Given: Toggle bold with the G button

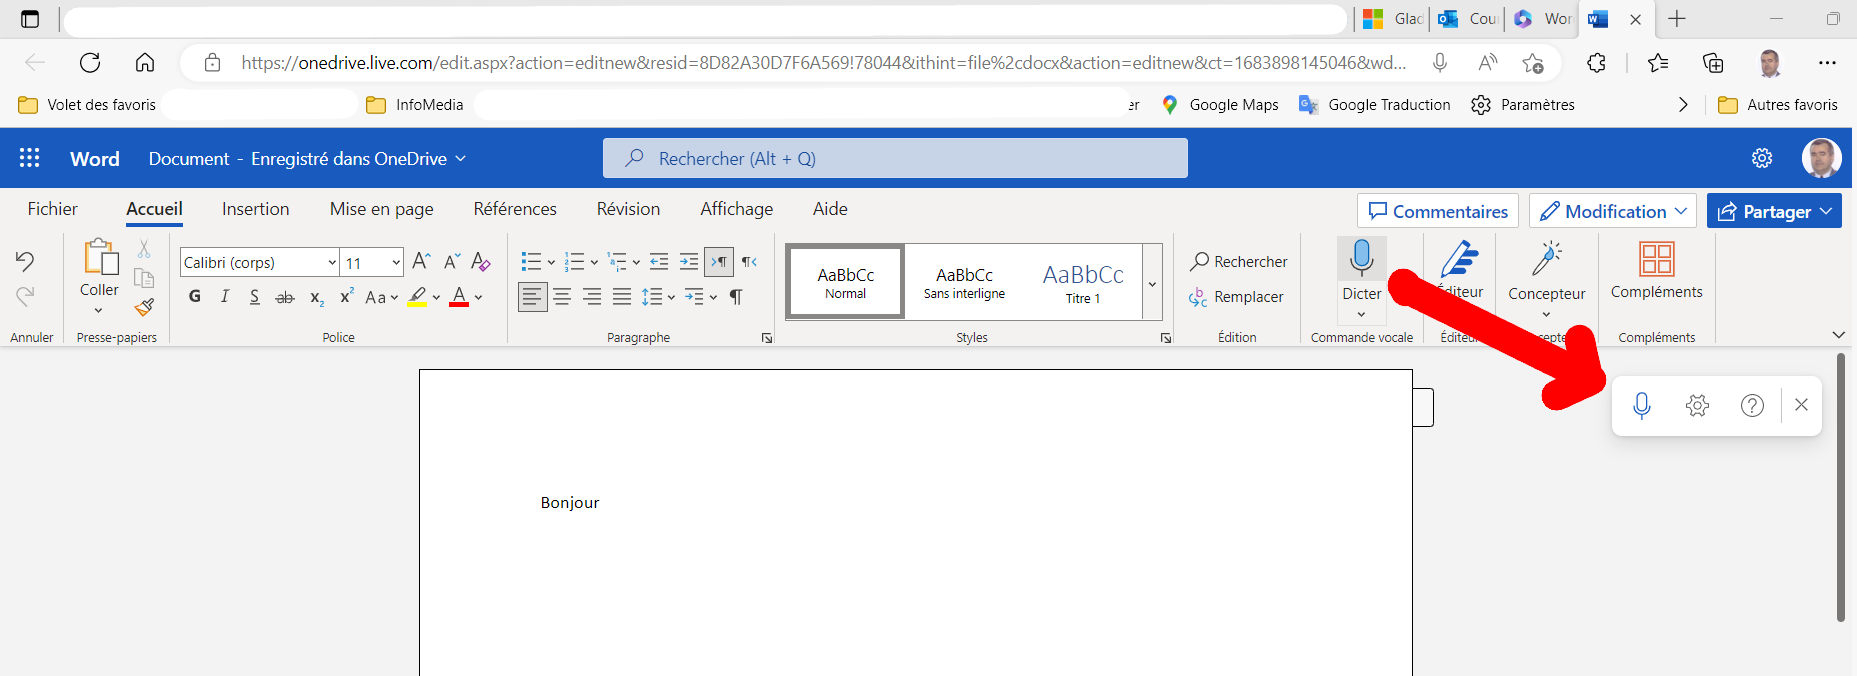Looking at the screenshot, I should (x=195, y=297).
